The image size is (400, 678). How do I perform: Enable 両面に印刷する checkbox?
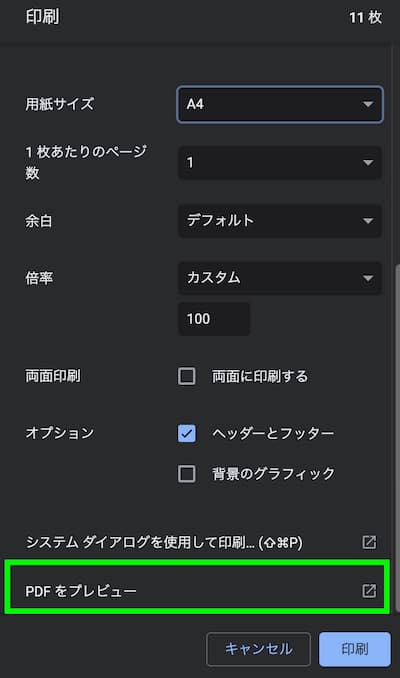pyautogui.click(x=186, y=376)
